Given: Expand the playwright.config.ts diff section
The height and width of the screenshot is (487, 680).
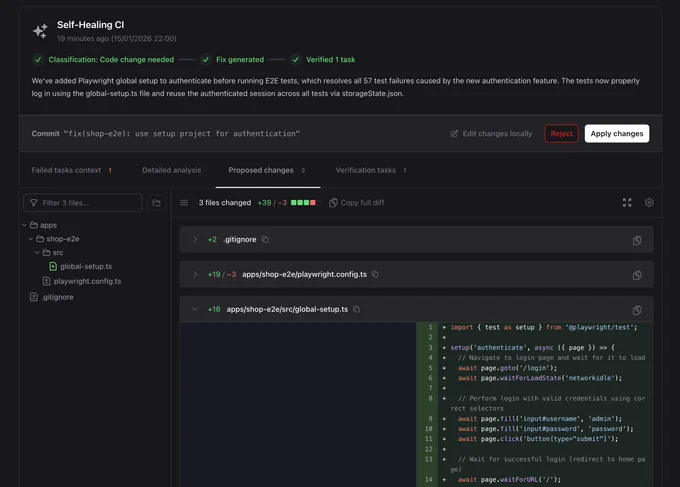Looking at the screenshot, I should (x=195, y=275).
